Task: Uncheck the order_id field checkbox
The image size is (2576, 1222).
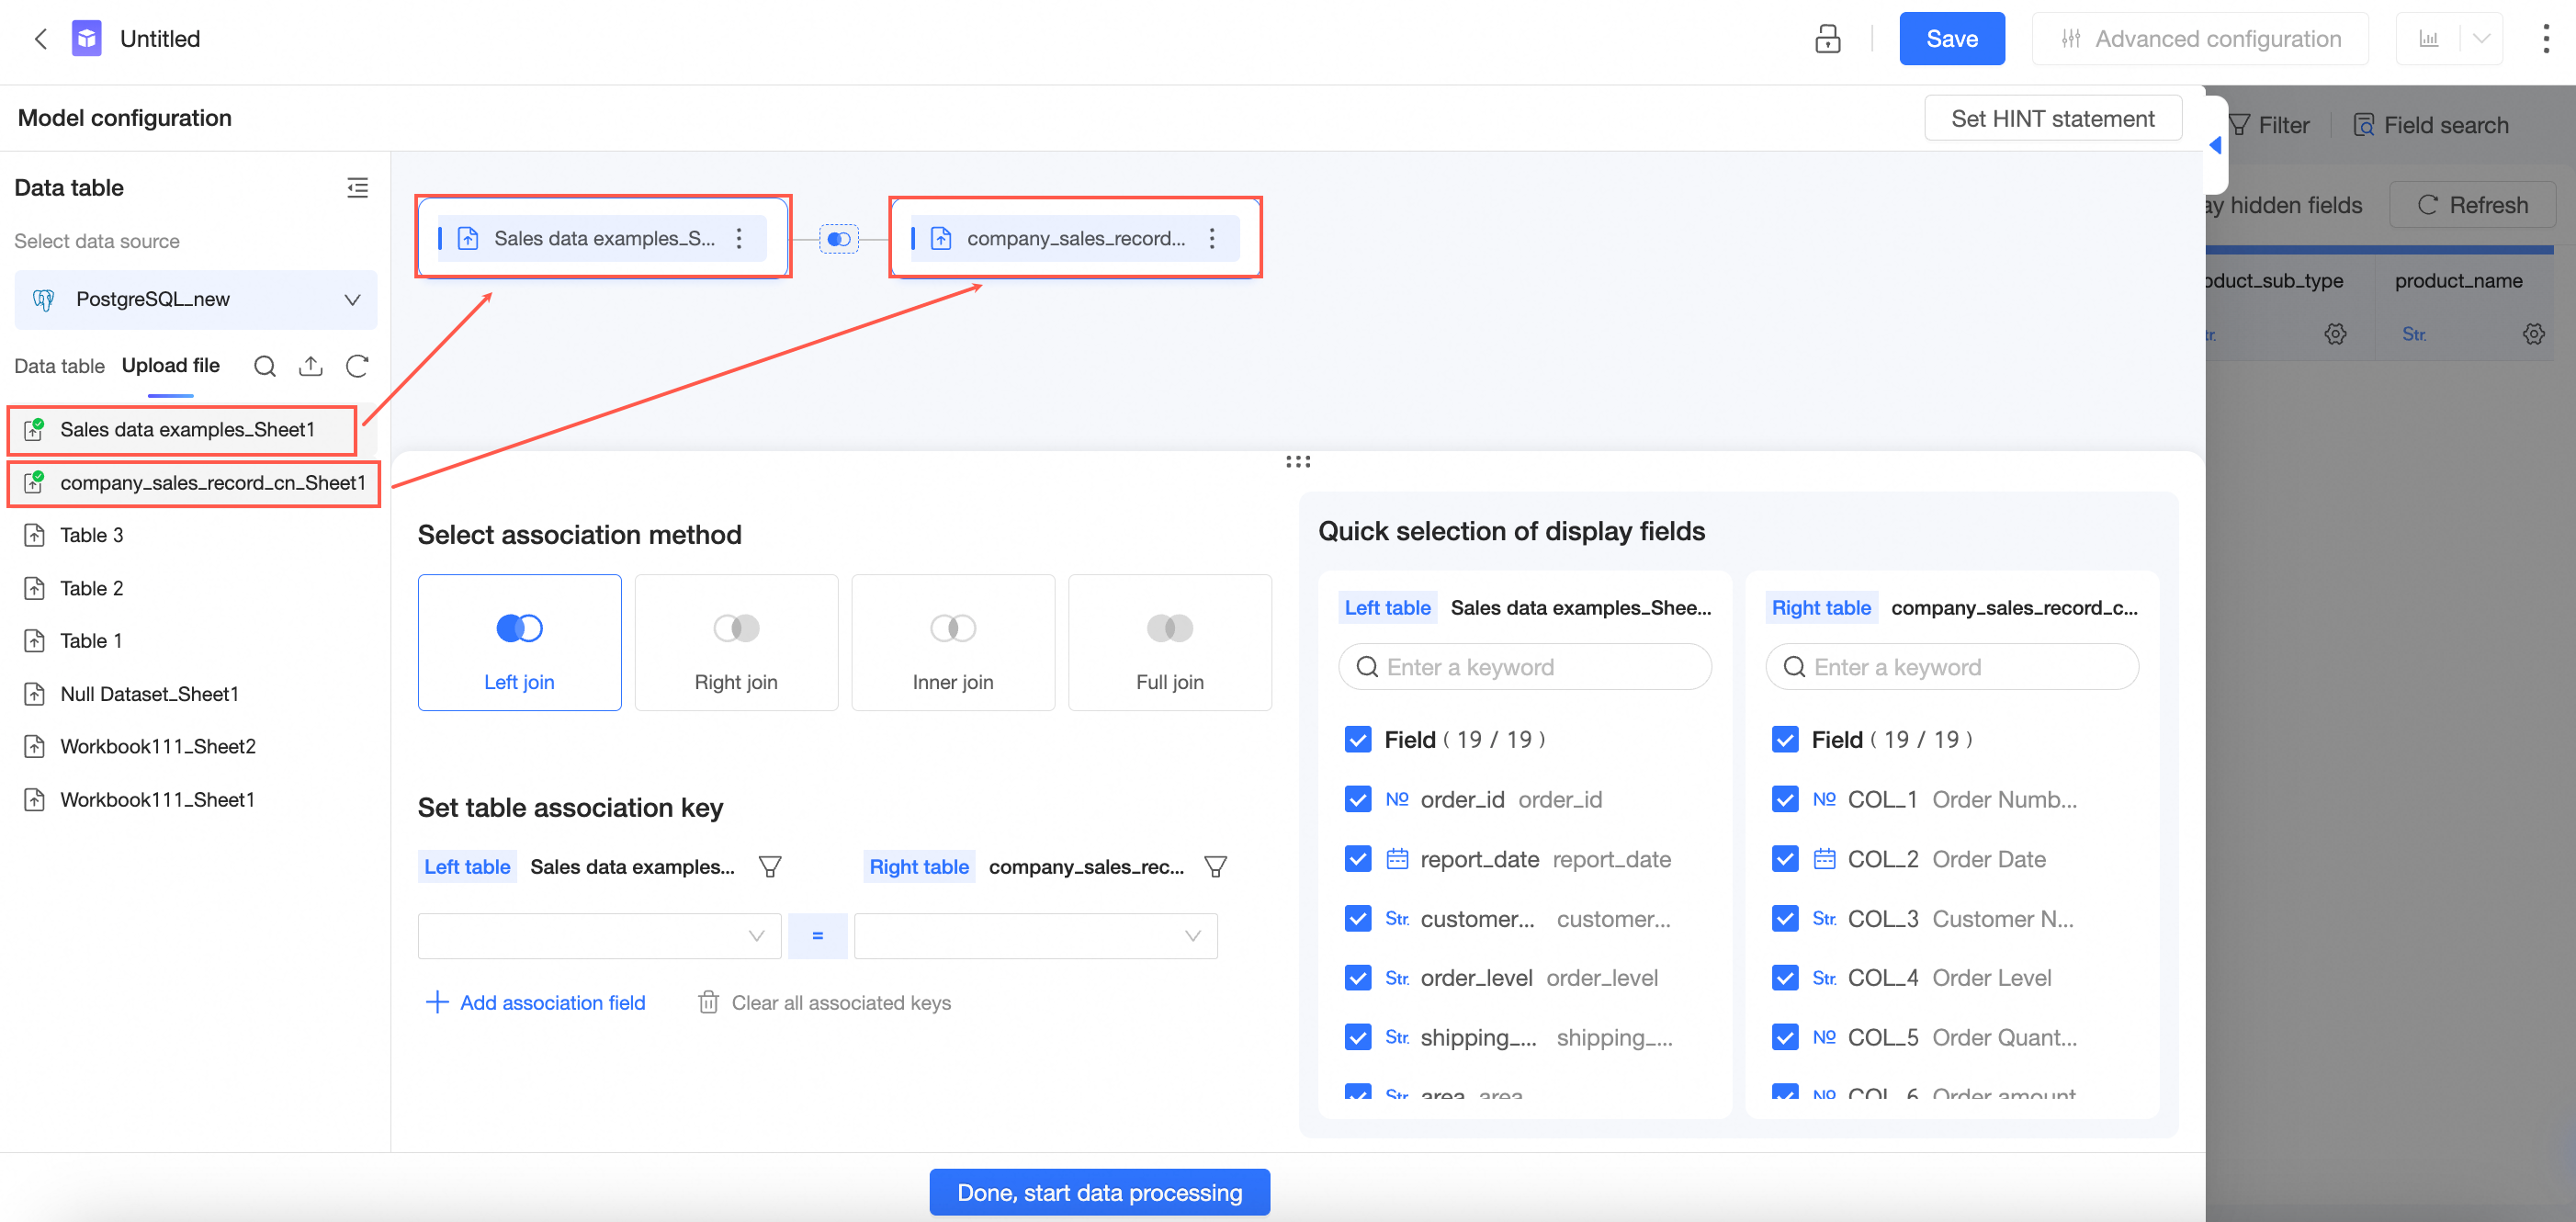Action: click(x=1357, y=799)
